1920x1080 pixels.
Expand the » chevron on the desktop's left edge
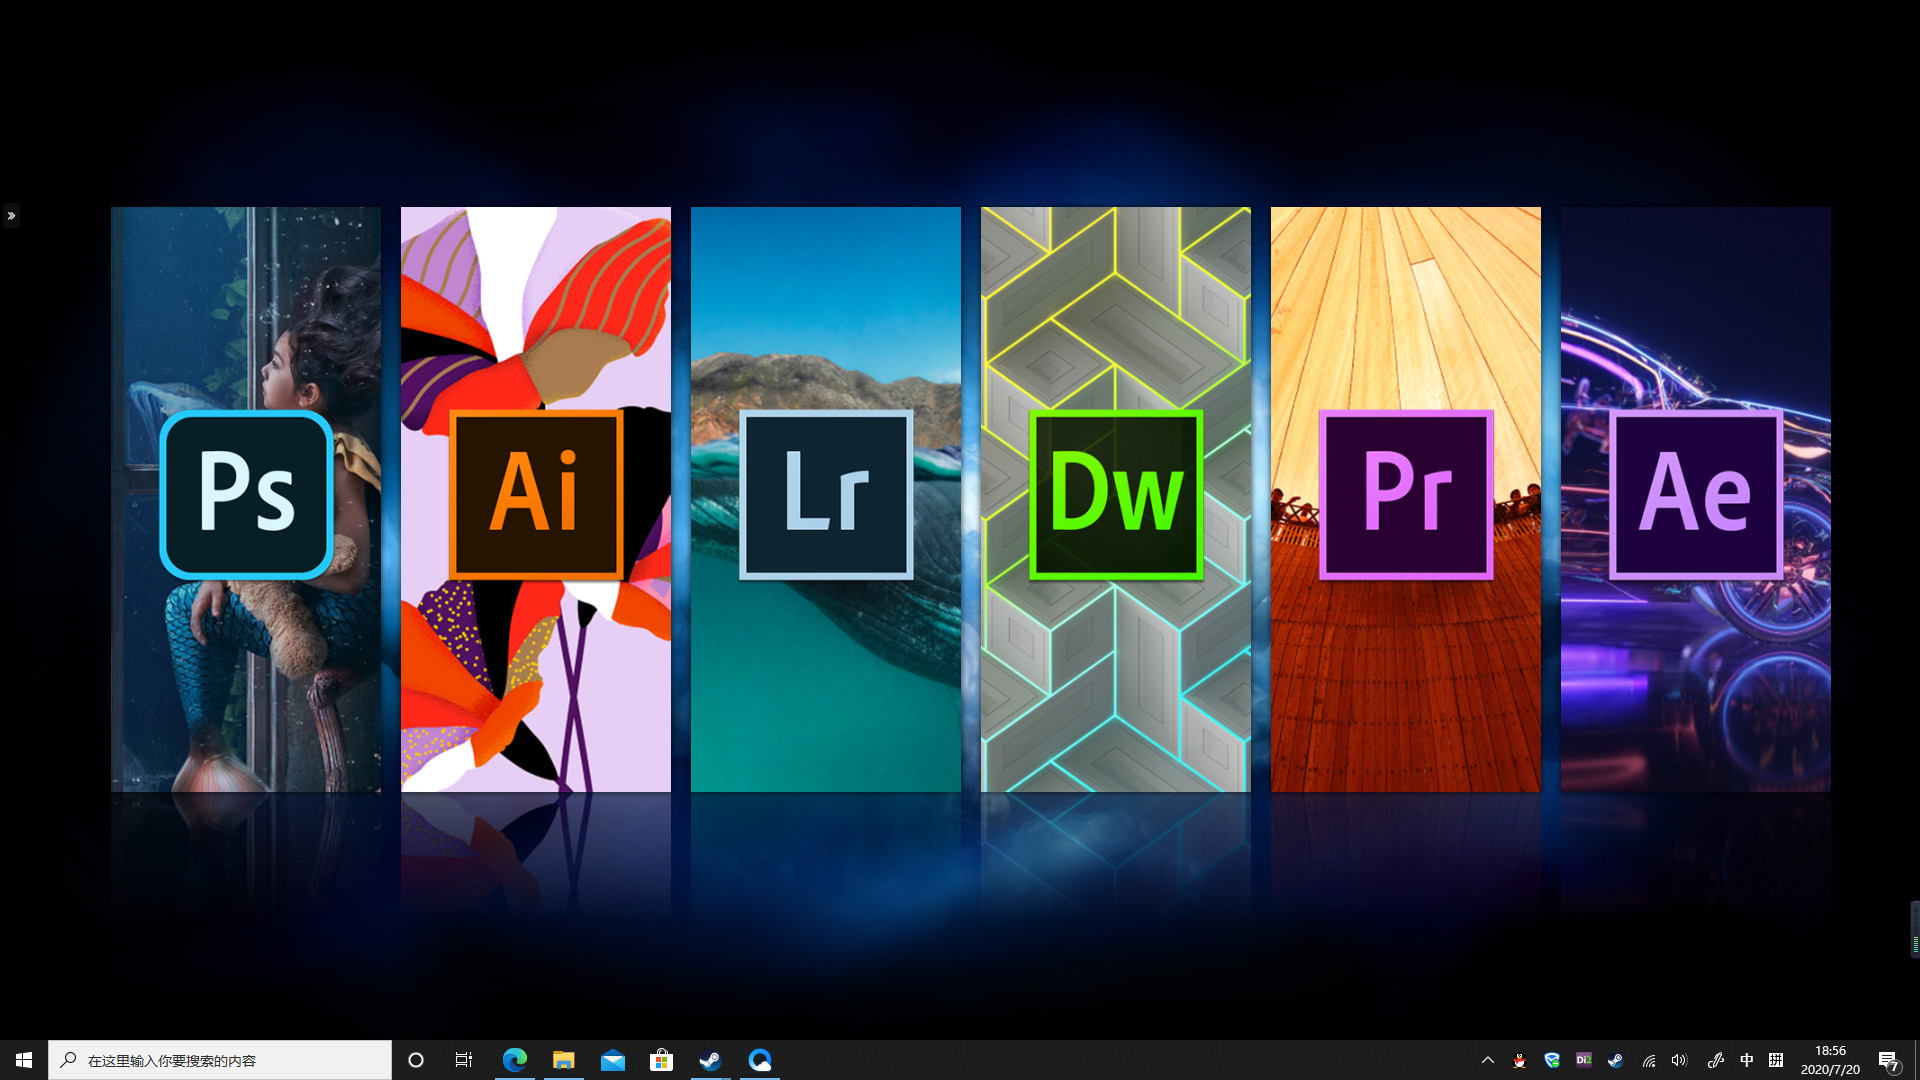[11, 215]
